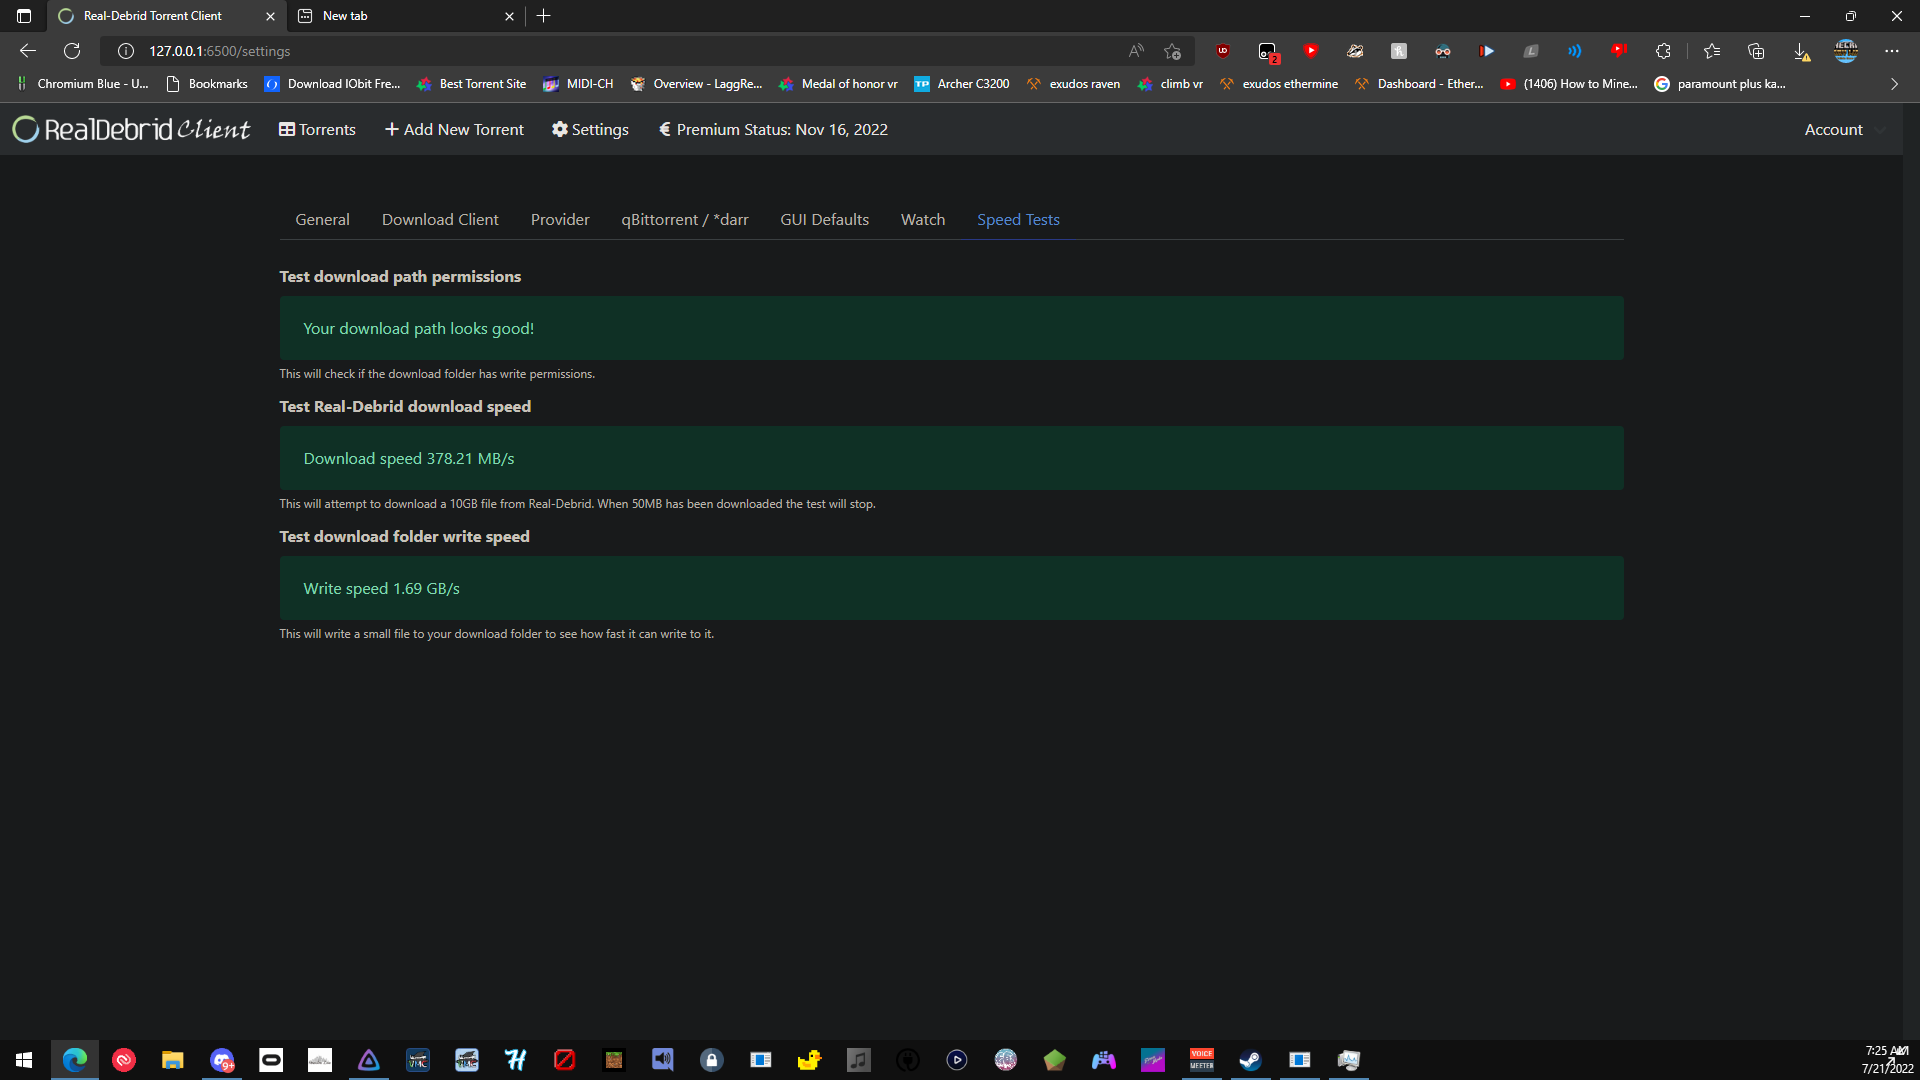Click the Add New Torrent plus icon
The height and width of the screenshot is (1080, 1920).
(391, 129)
